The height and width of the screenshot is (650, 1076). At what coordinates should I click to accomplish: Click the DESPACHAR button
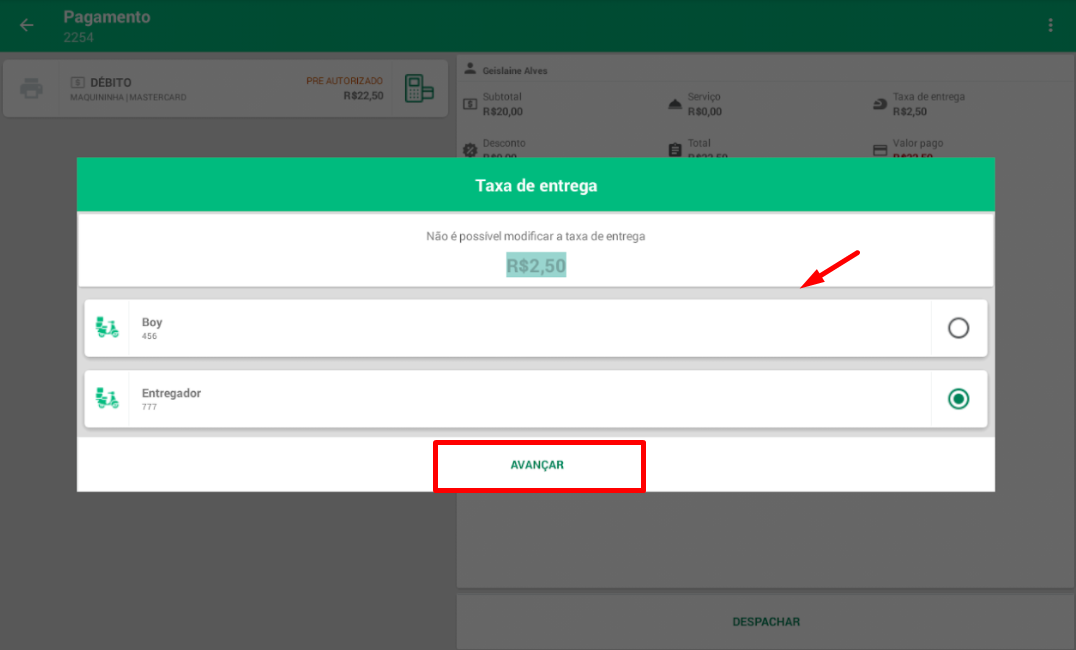(766, 622)
